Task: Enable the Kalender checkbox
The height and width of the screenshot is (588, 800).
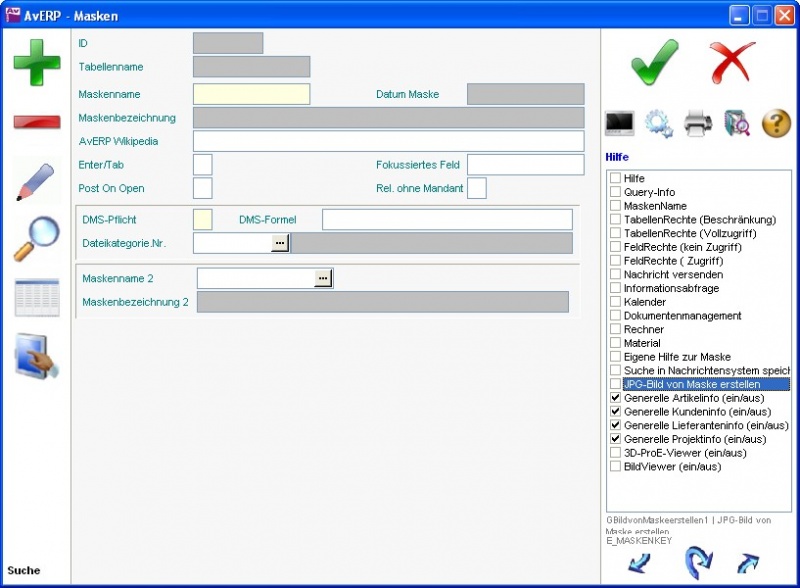Action: (616, 302)
